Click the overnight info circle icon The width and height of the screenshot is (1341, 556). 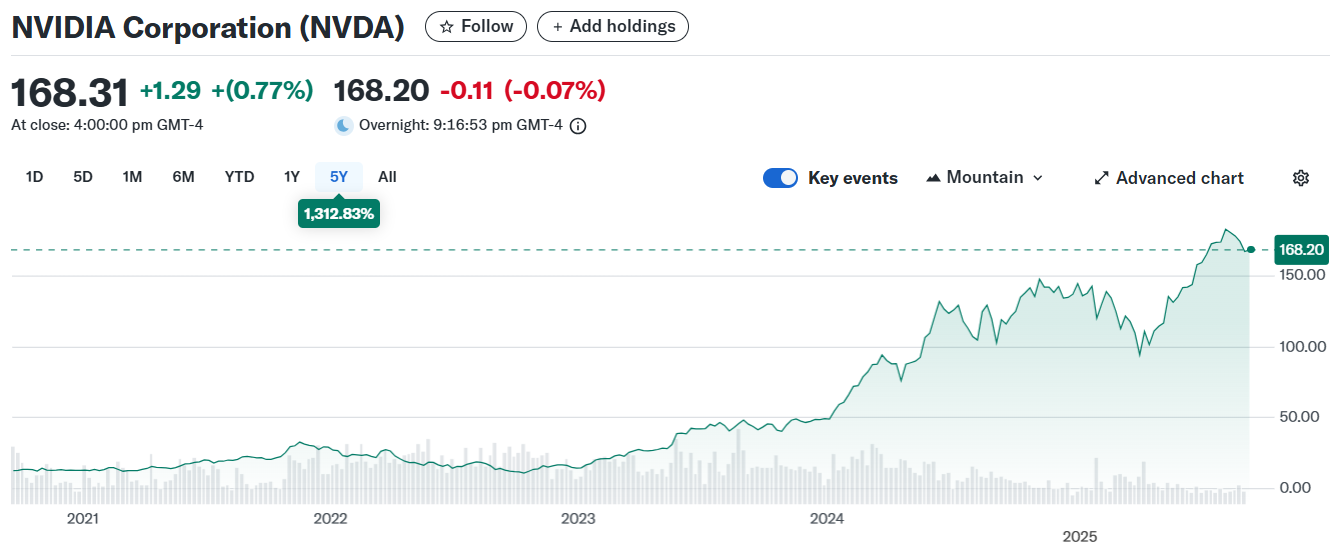point(578,126)
